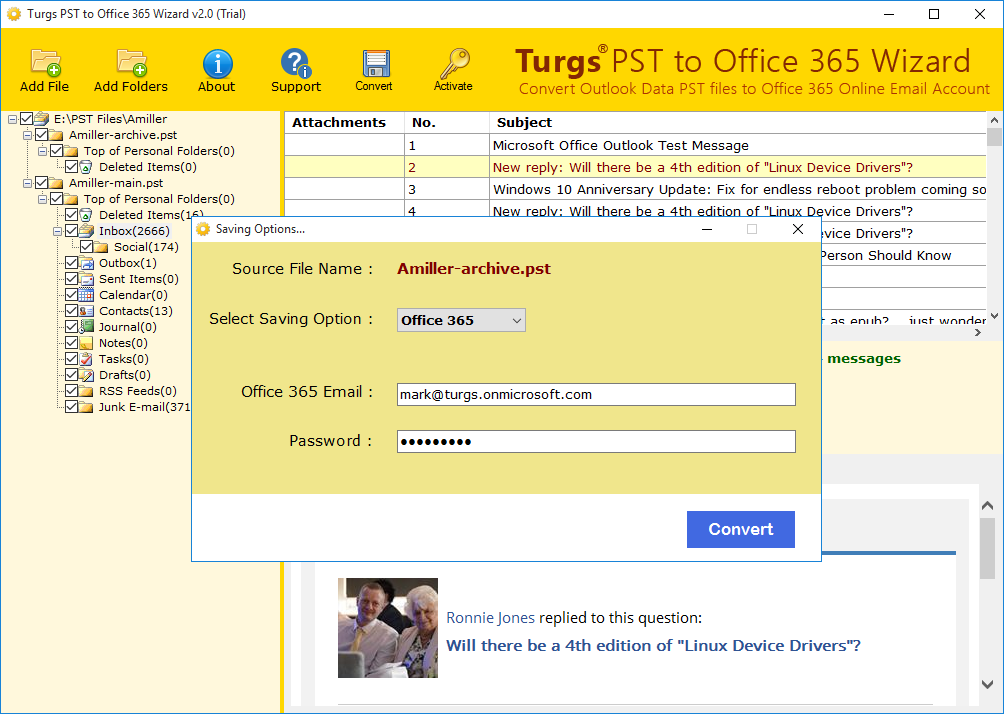Click the message list vertical scrollbar
Viewport: 1004px width, 714px height.
[994, 218]
